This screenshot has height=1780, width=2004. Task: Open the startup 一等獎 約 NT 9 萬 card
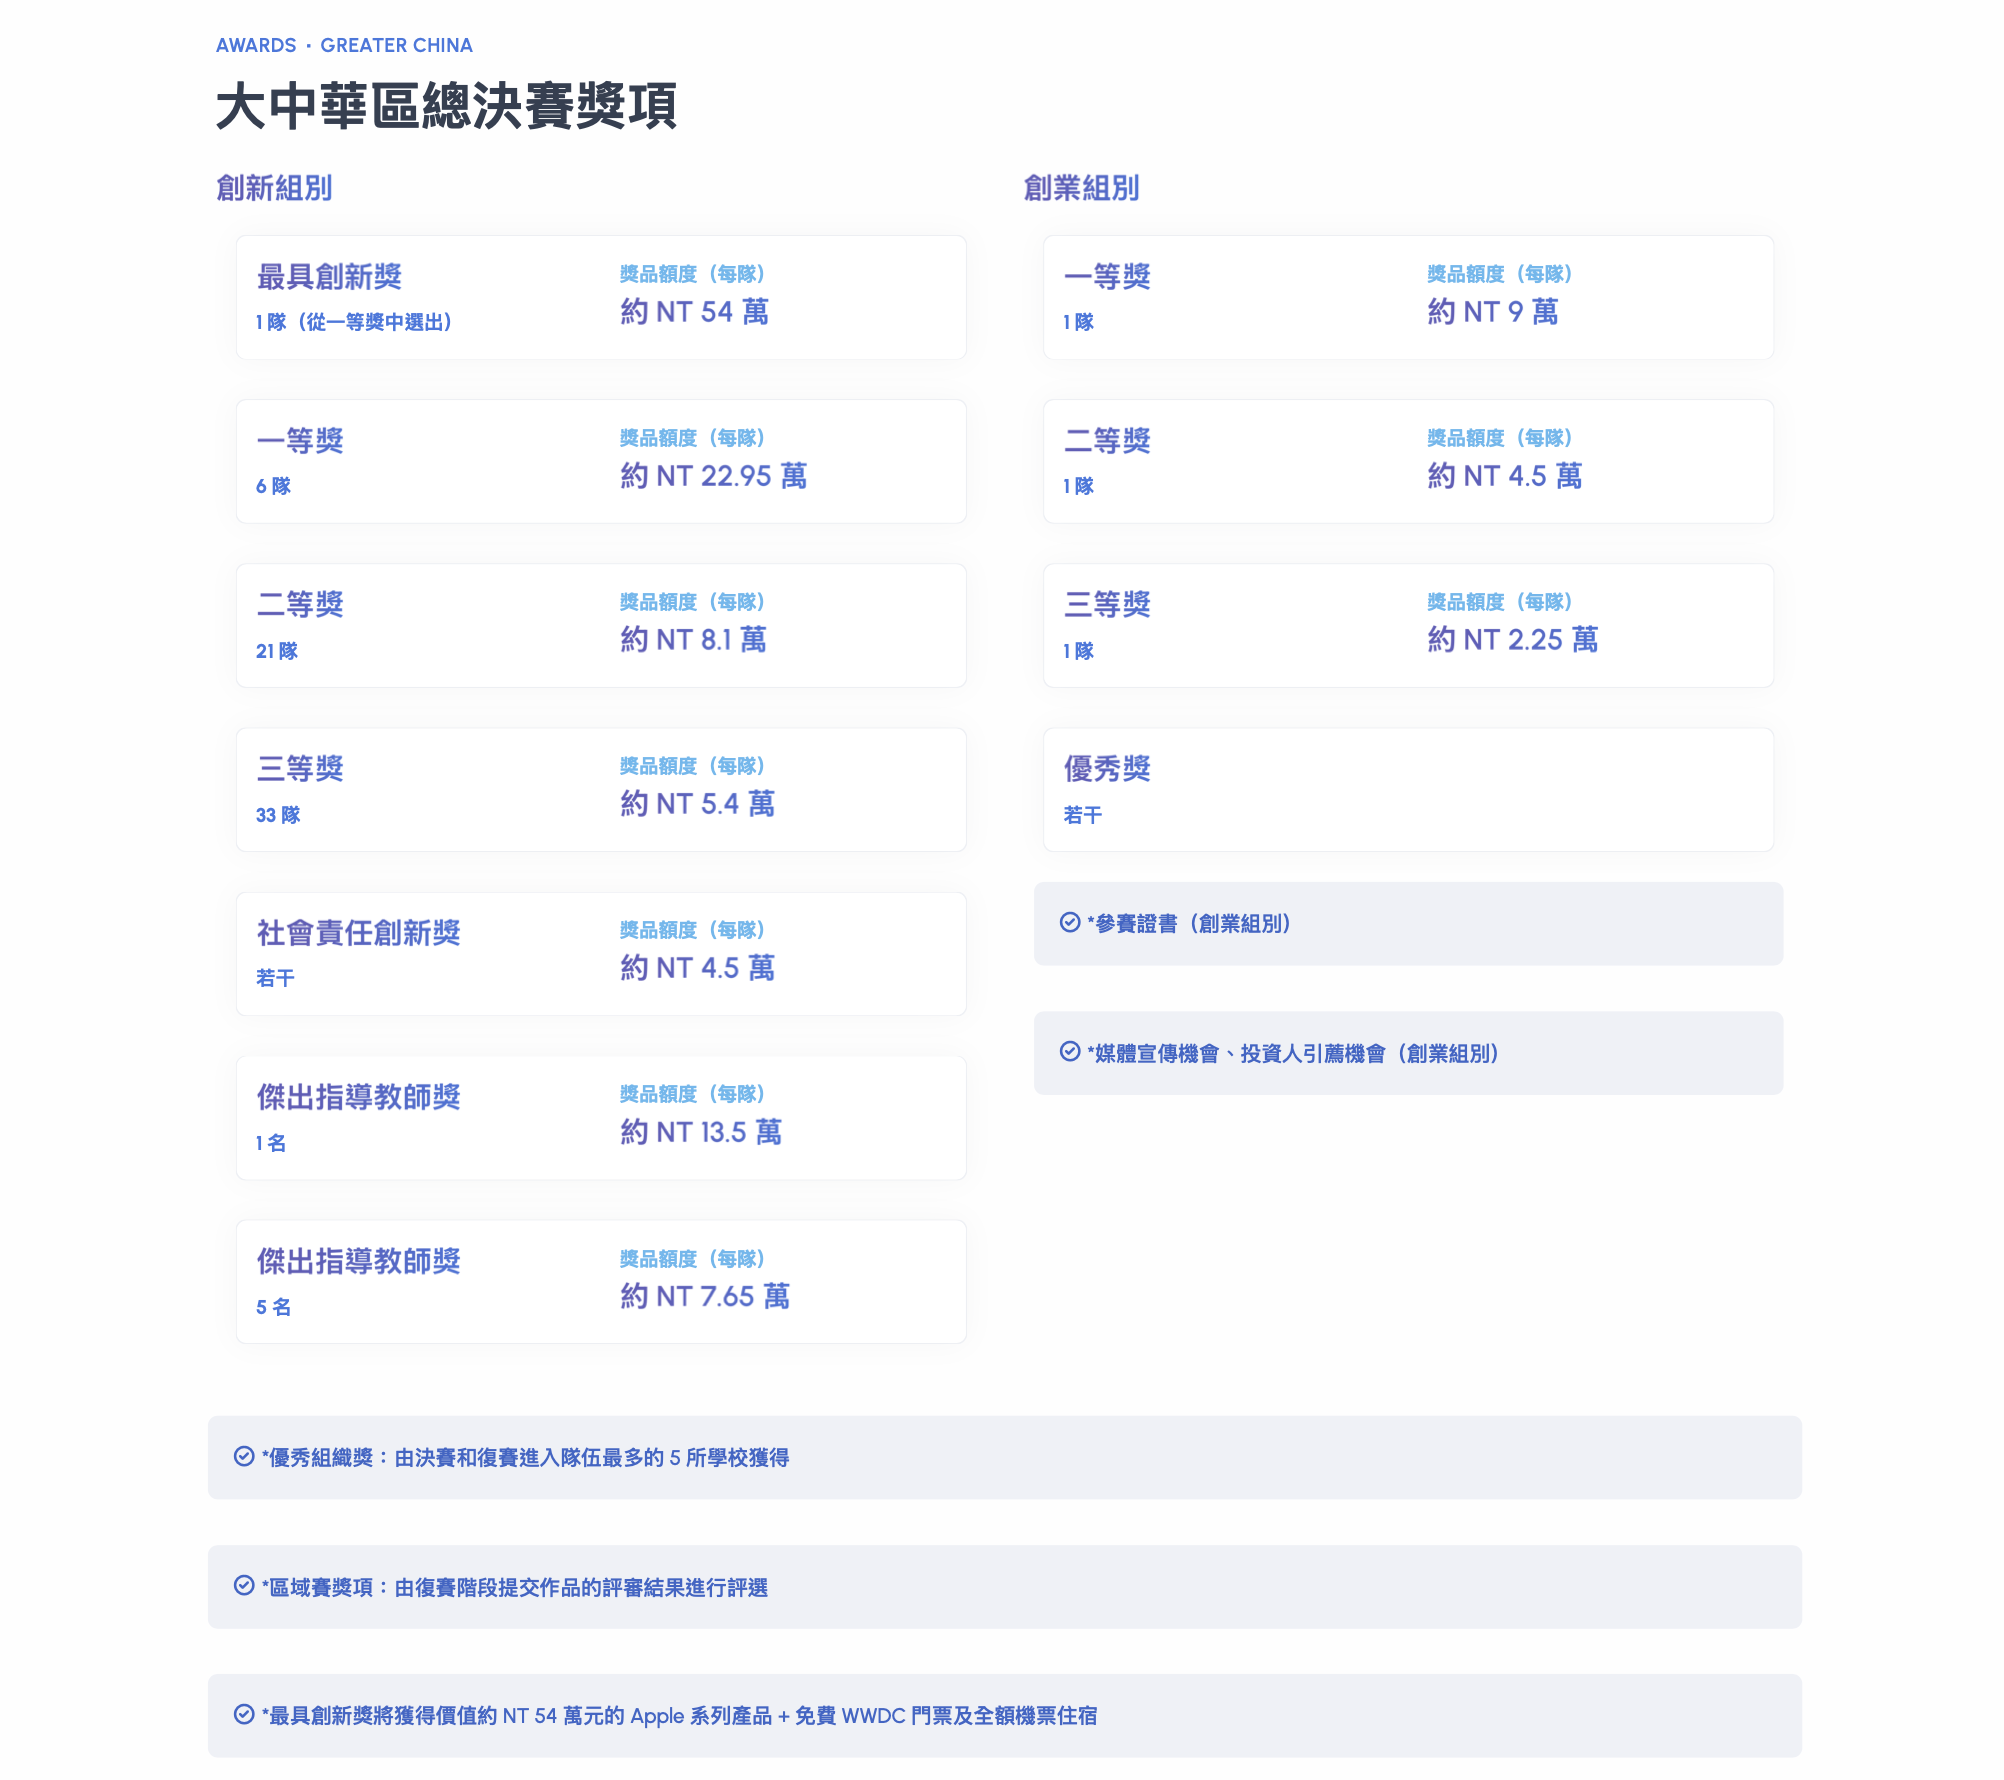click(1408, 298)
